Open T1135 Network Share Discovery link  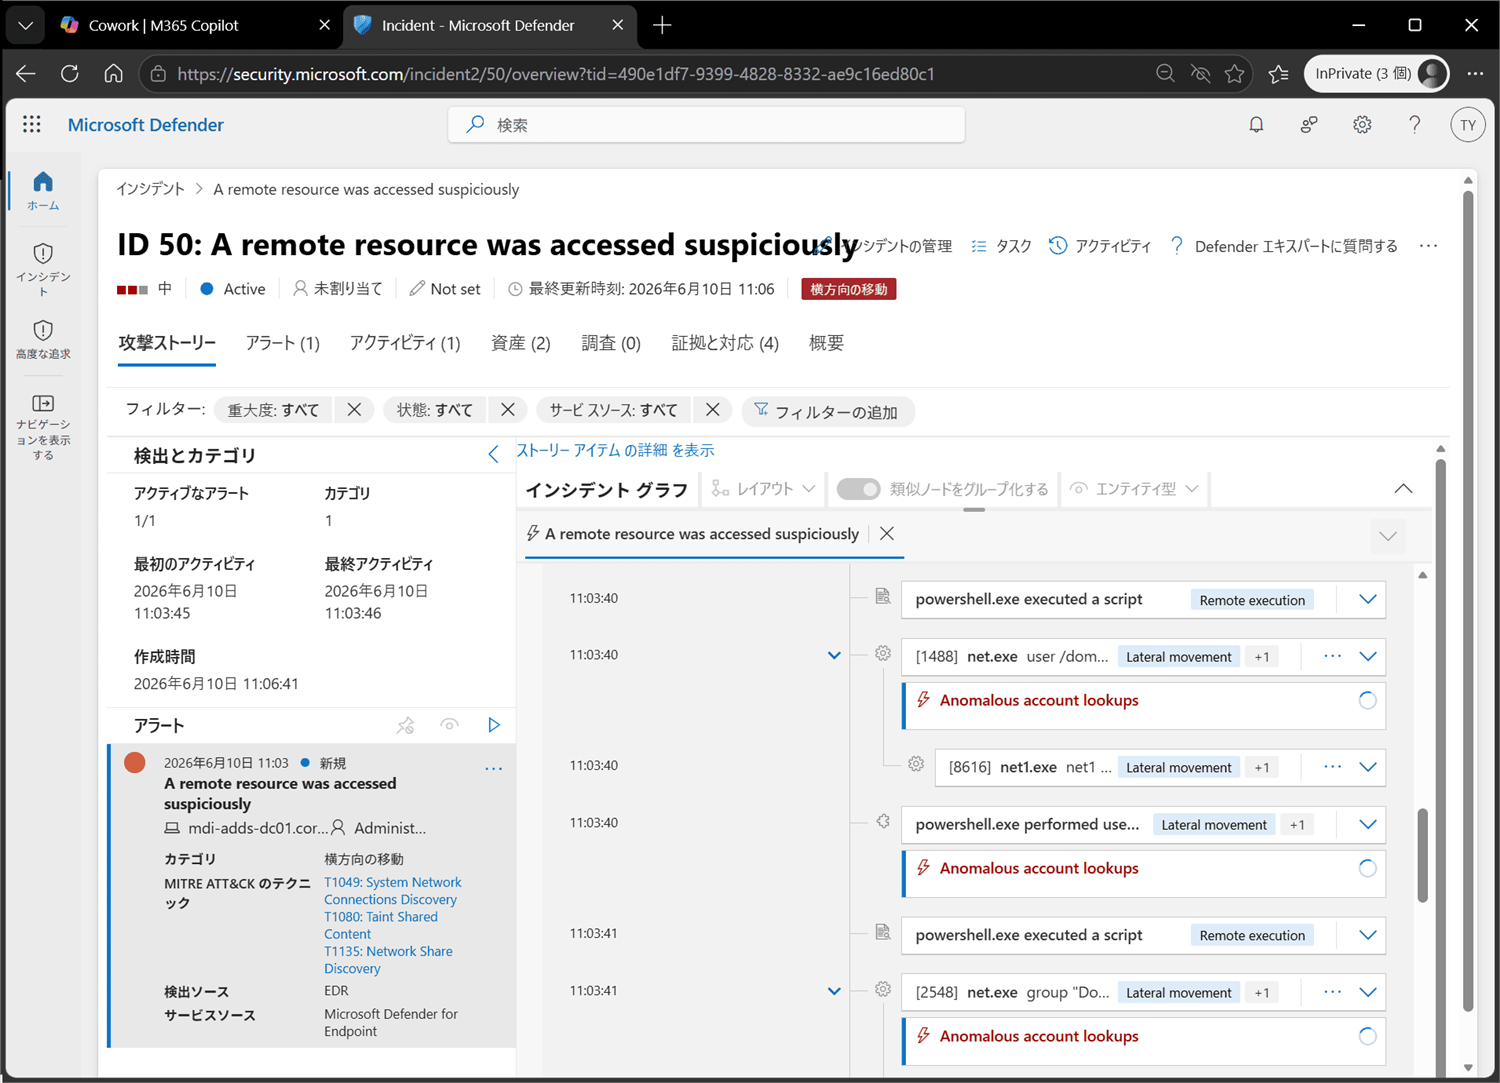pos(388,960)
